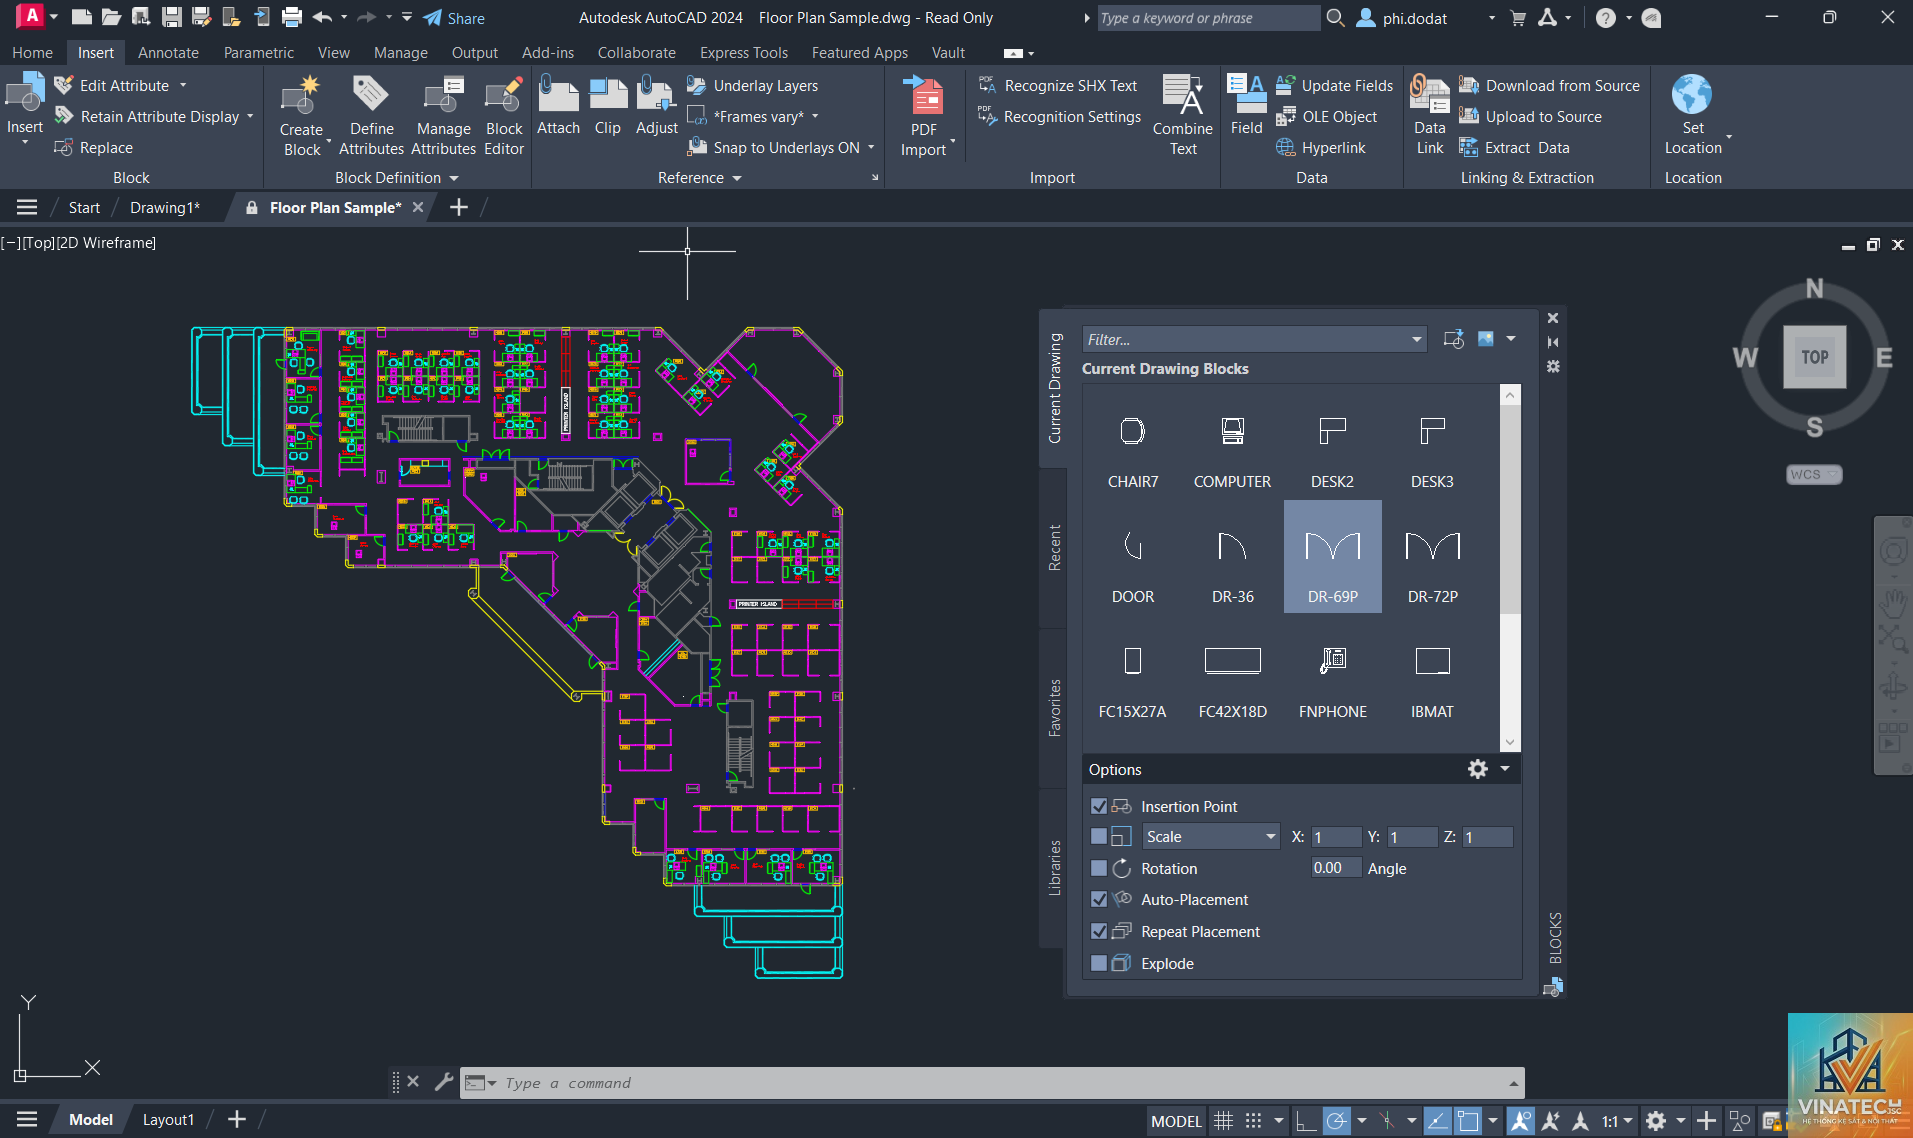Image resolution: width=1913 pixels, height=1138 pixels.
Task: Toggle snap mode dots icon in status bar
Action: [1253, 1121]
